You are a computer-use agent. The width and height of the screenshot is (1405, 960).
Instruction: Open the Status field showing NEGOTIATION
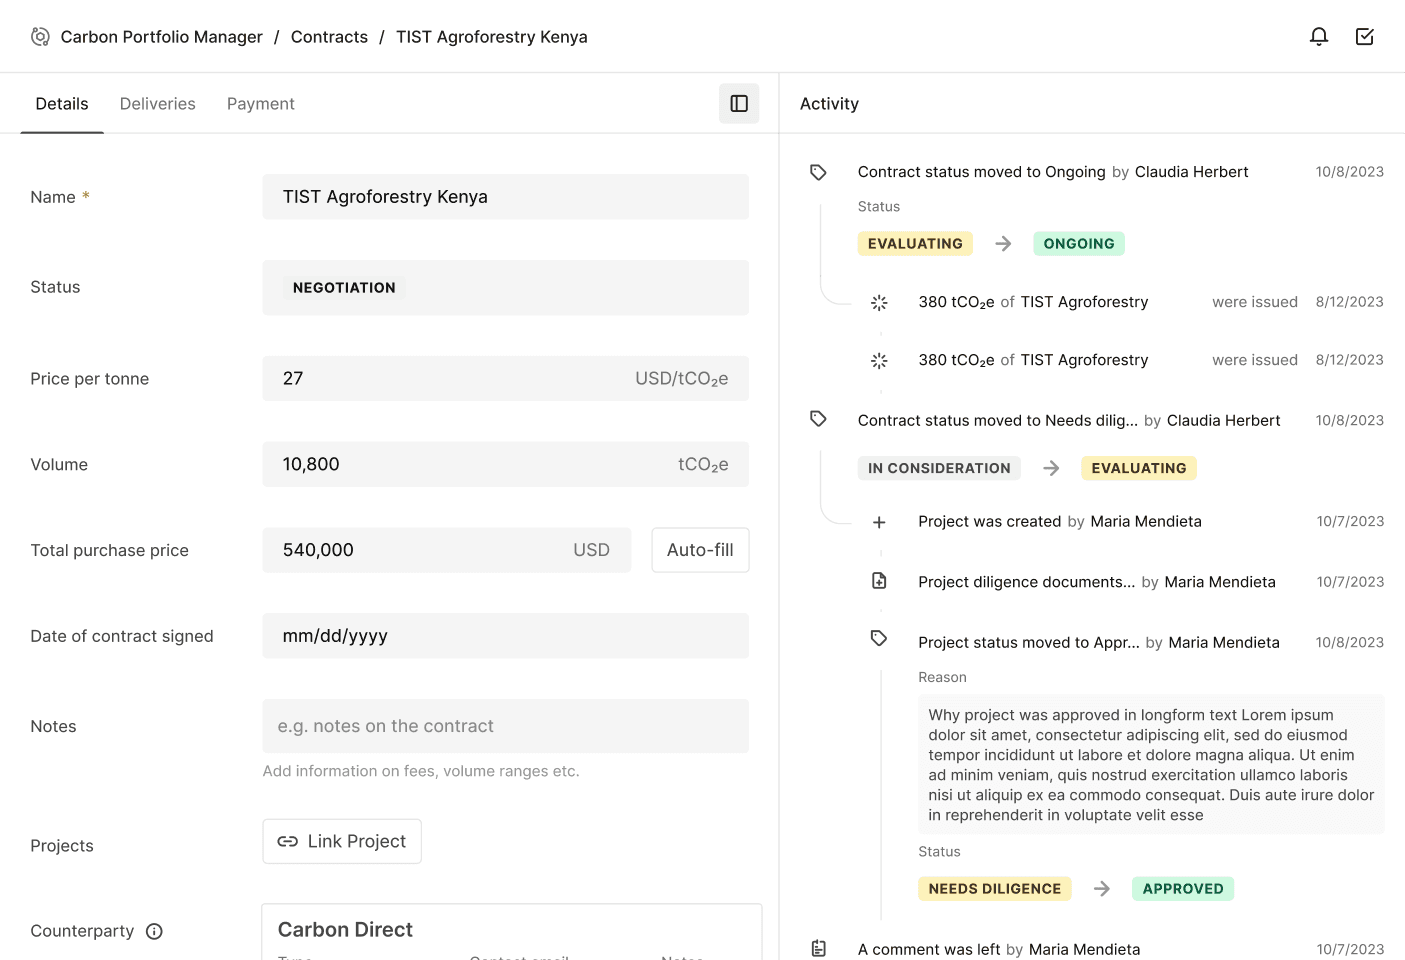pyautogui.click(x=506, y=288)
